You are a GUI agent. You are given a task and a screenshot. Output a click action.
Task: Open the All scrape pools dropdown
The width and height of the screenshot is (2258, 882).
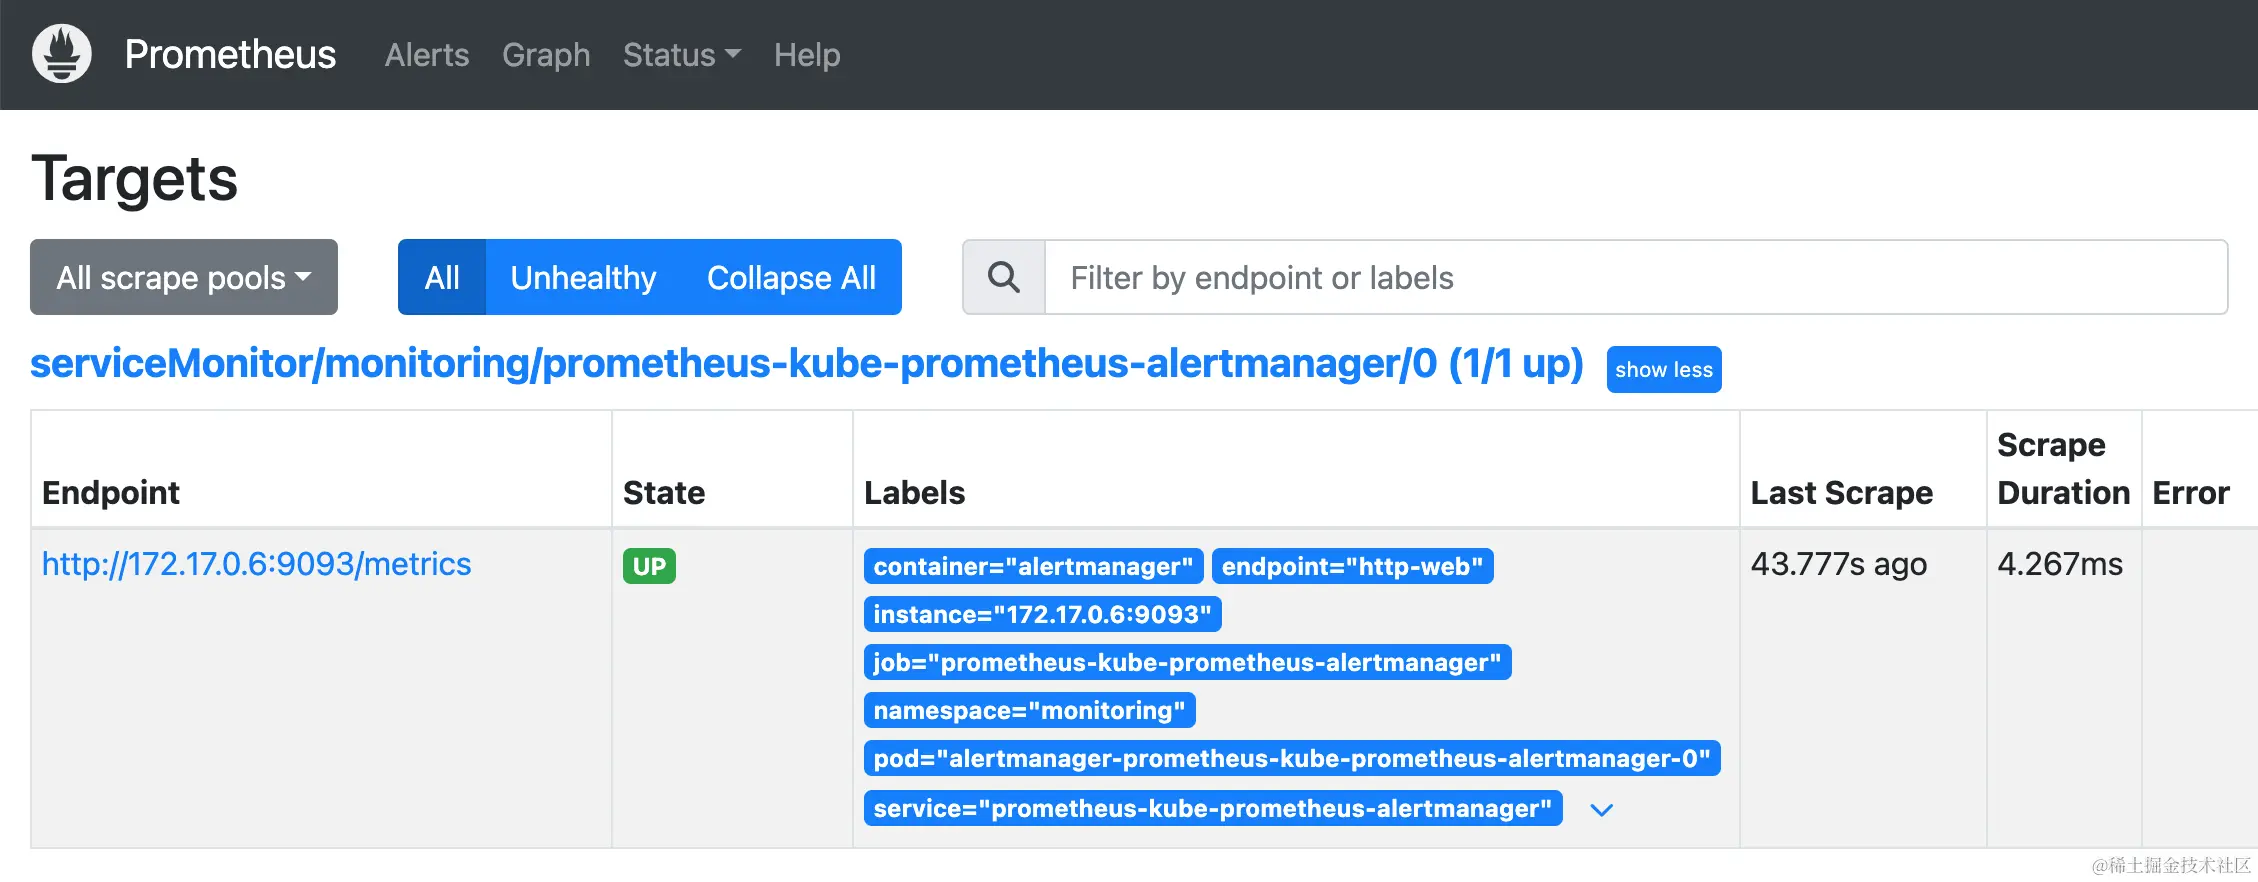[x=184, y=277]
